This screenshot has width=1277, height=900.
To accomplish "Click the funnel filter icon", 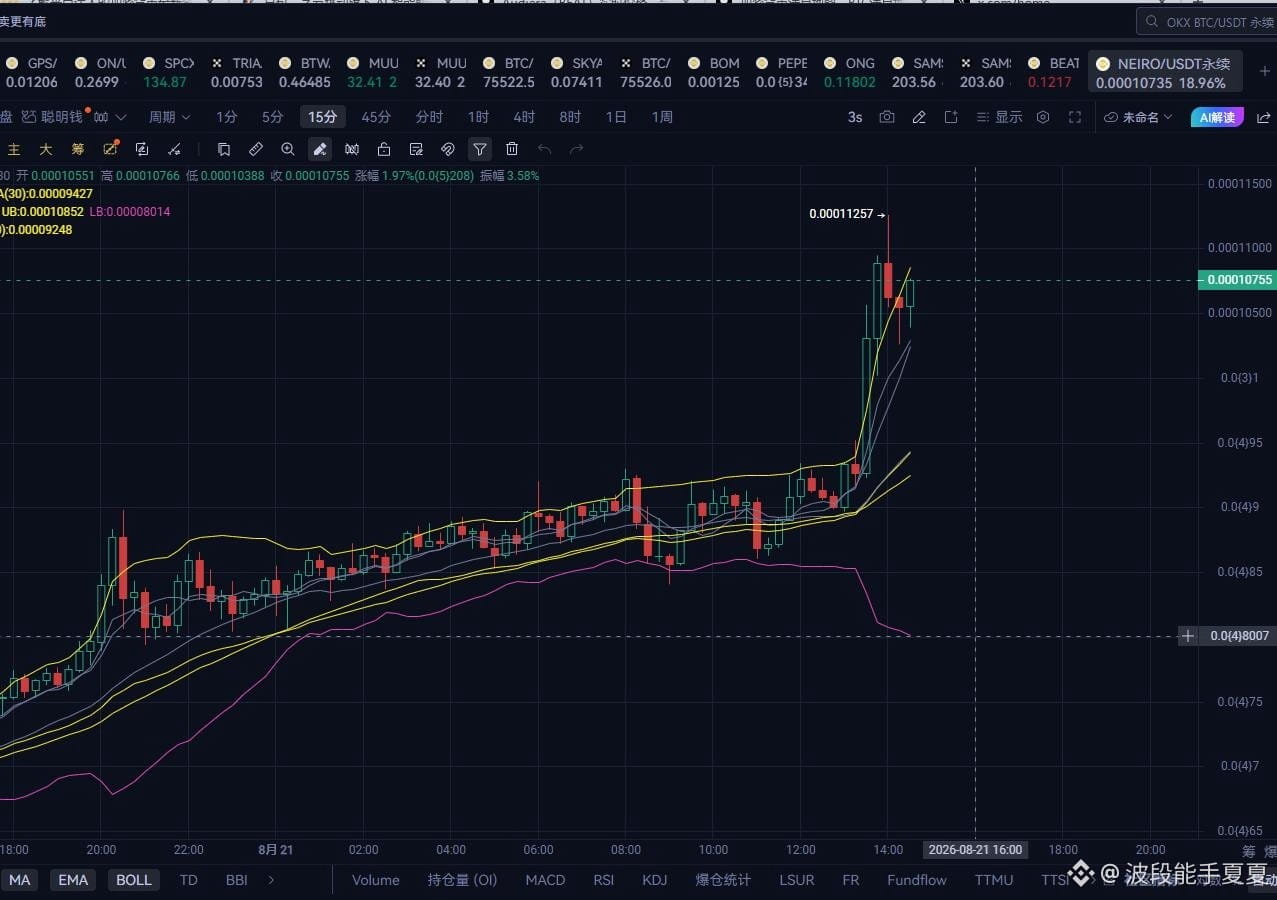I will point(480,149).
